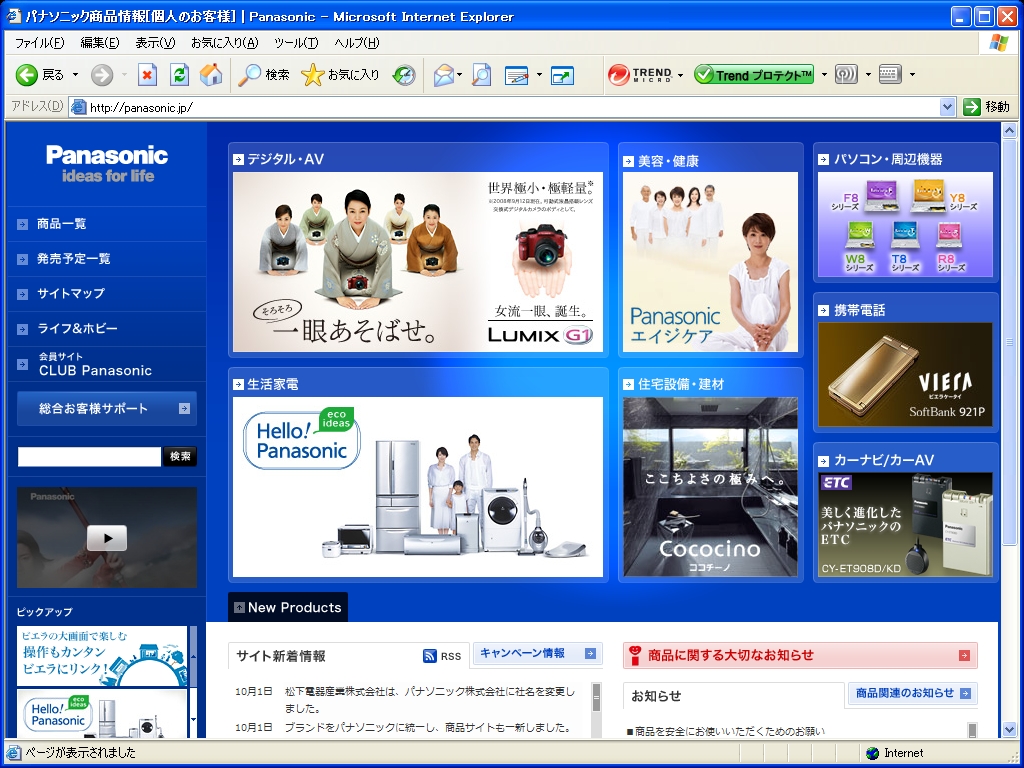Open the キャンペーン情報 tab

(537, 653)
